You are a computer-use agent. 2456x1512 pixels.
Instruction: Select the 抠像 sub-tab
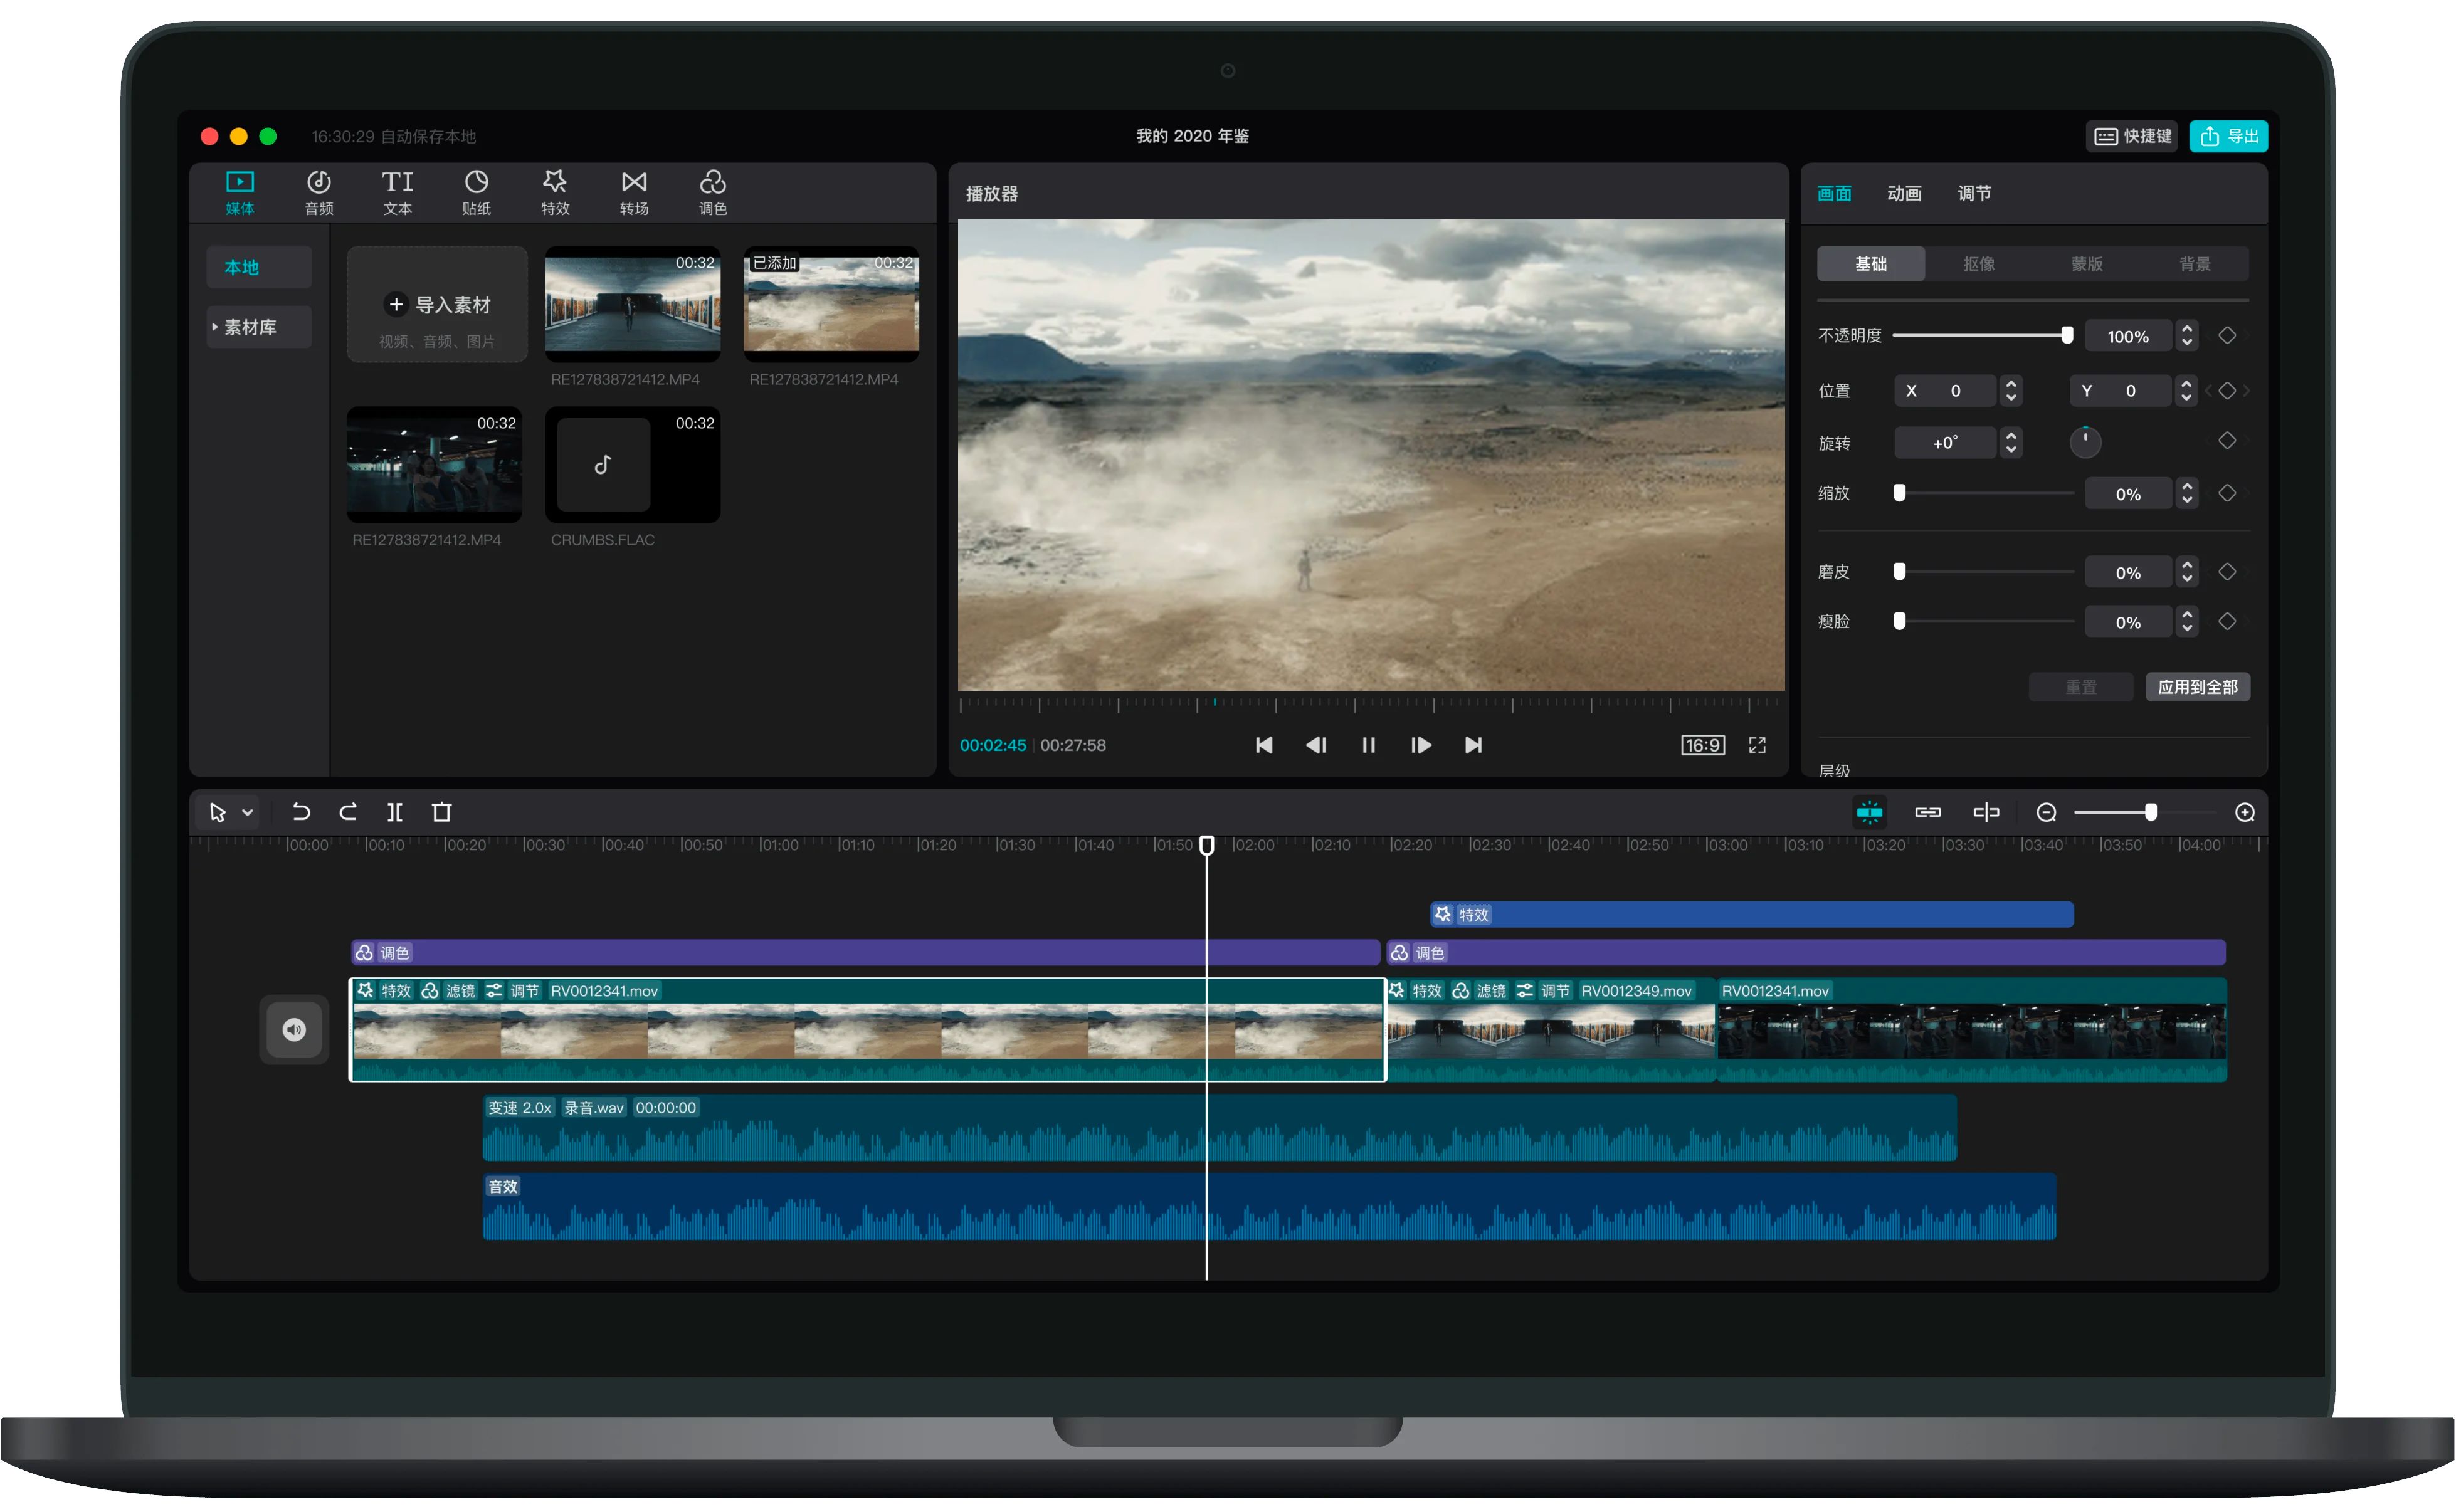pos(1978,264)
